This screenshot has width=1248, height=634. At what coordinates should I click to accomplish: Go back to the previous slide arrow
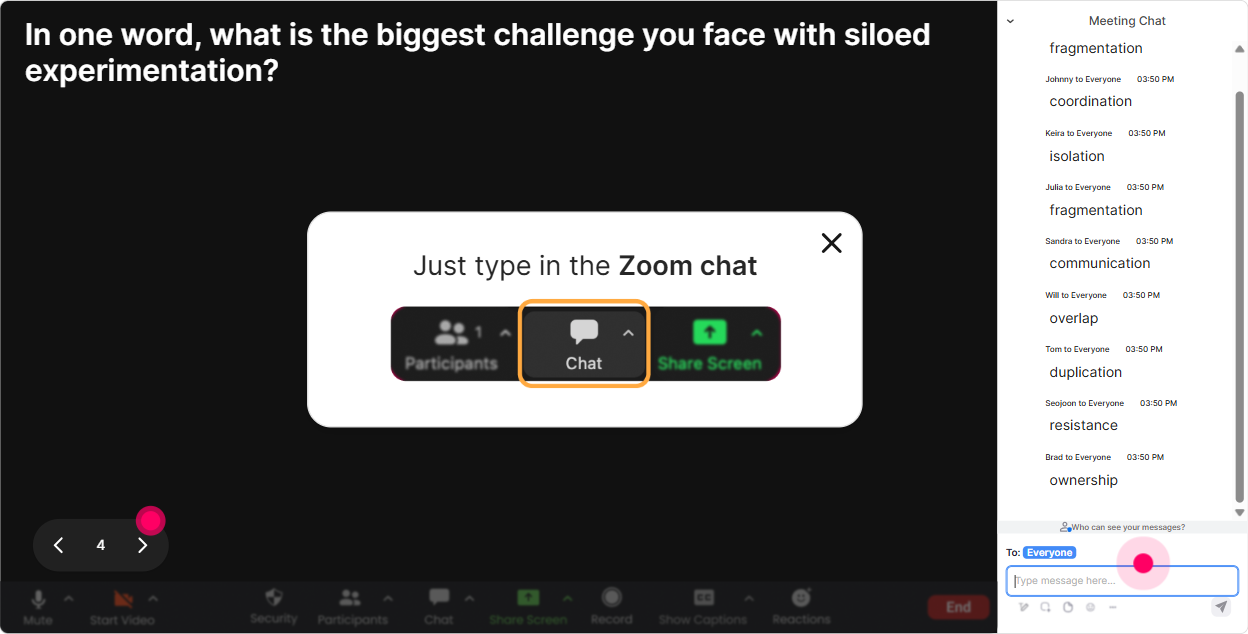coord(58,545)
